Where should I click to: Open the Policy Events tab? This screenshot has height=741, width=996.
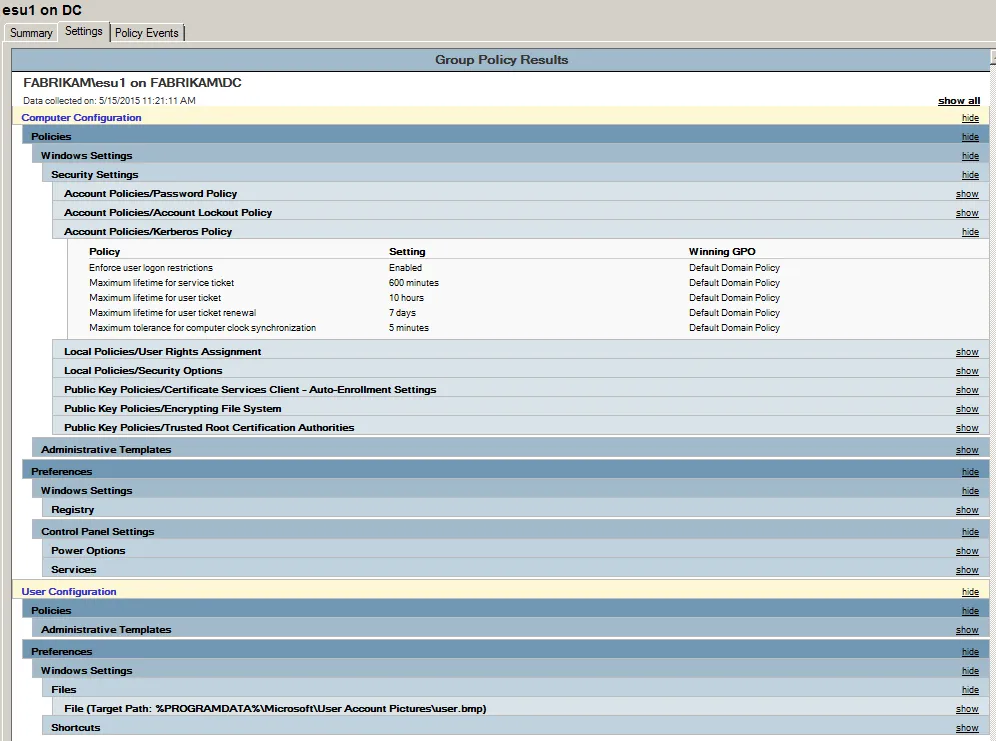[147, 33]
